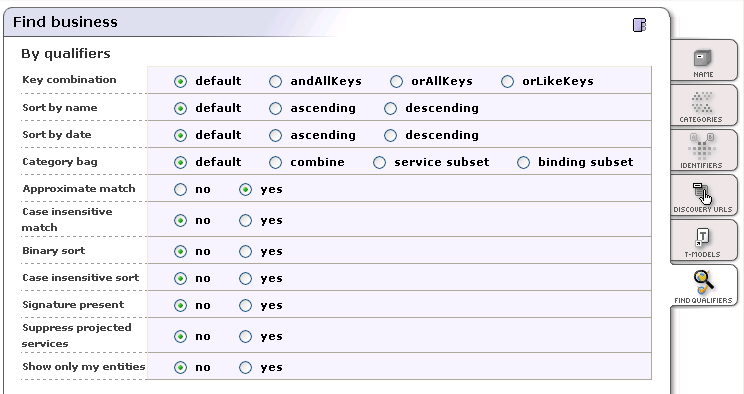Click the FIND QUALIFIERS tab label
The image size is (744, 394).
tap(703, 300)
